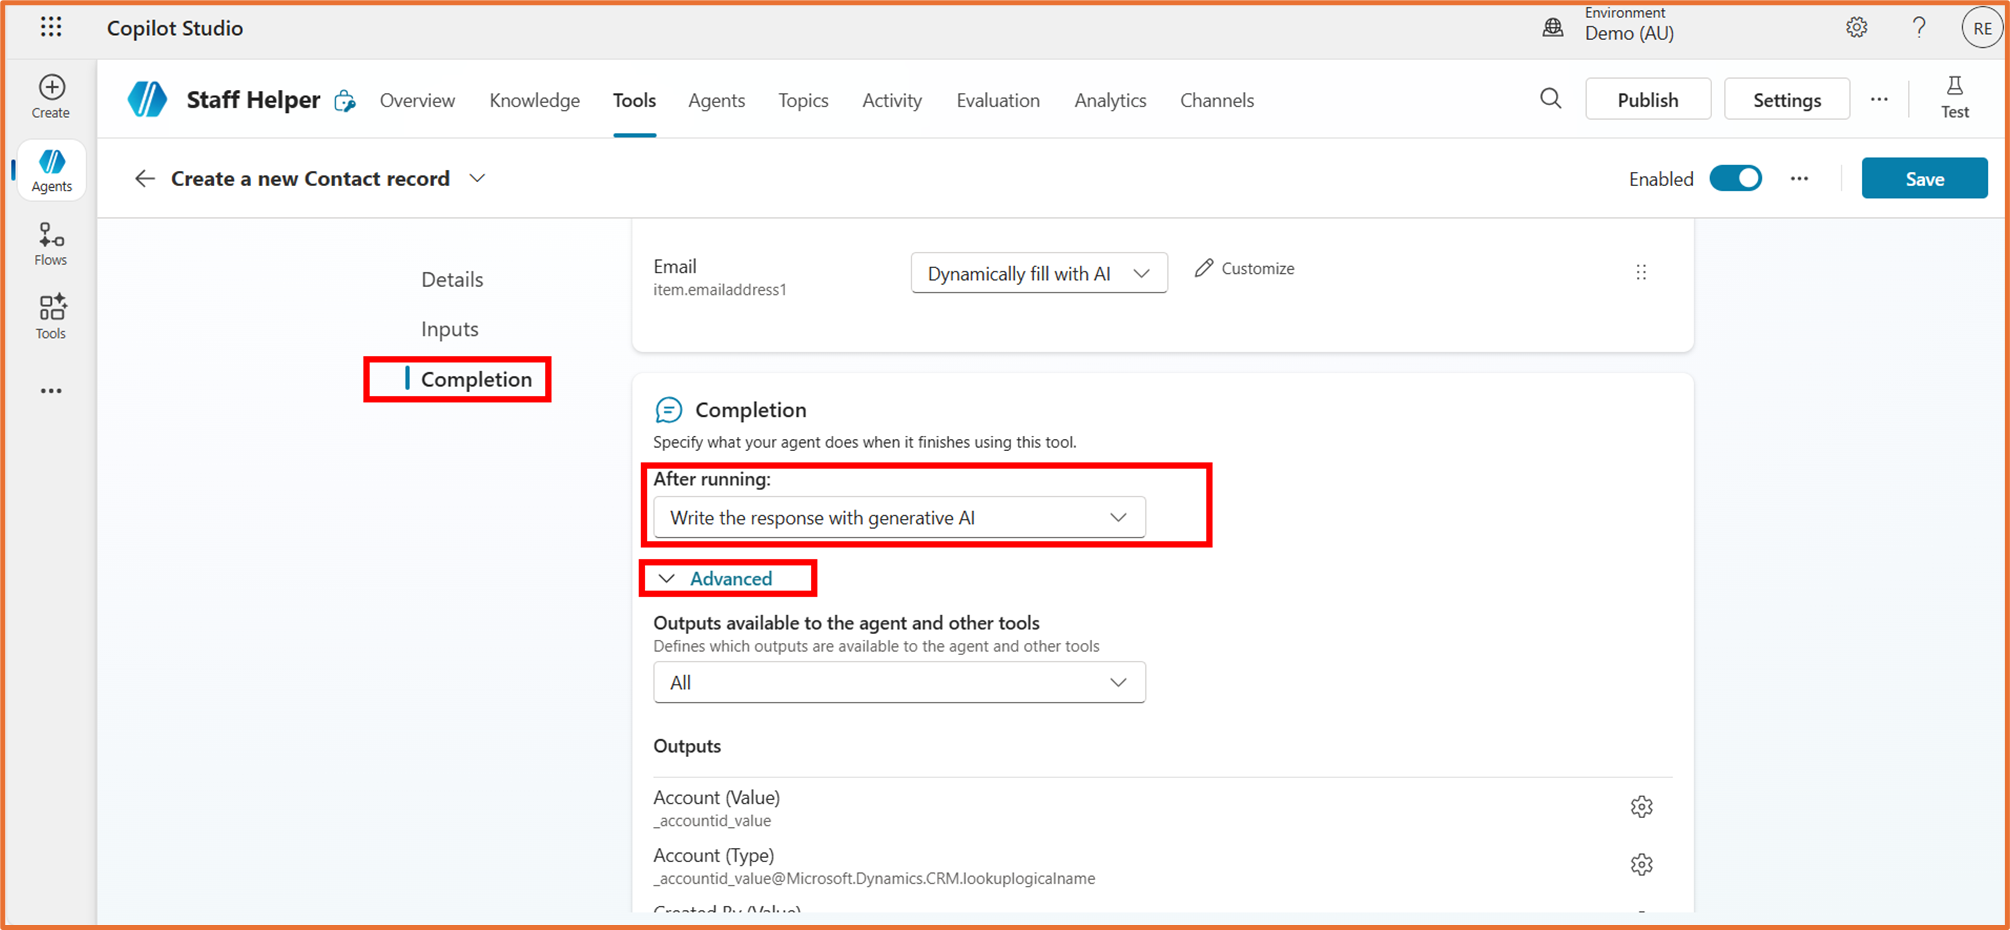Click the back arrow beside tool name
Viewport: 2010px width, 930px height.
[x=145, y=179]
